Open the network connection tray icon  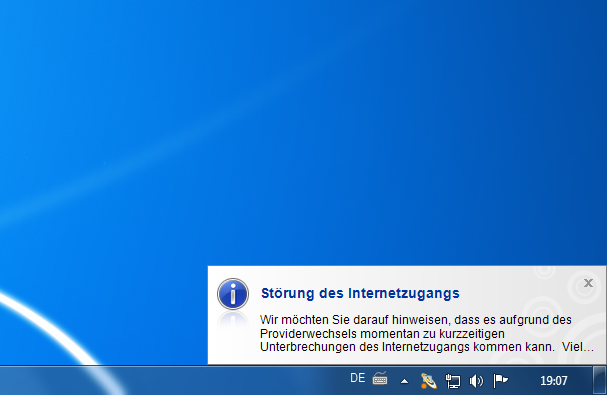pos(453,381)
